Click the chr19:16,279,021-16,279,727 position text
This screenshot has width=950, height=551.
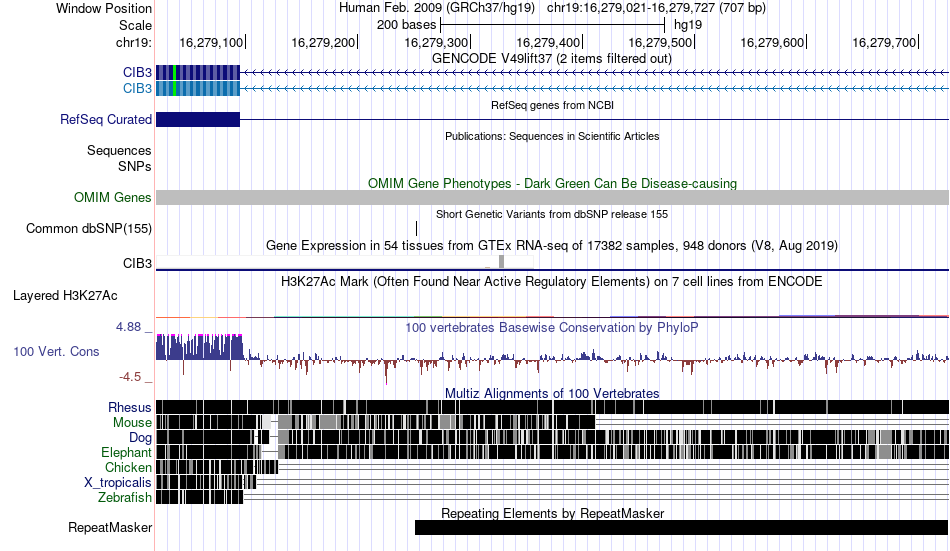pos(656,8)
